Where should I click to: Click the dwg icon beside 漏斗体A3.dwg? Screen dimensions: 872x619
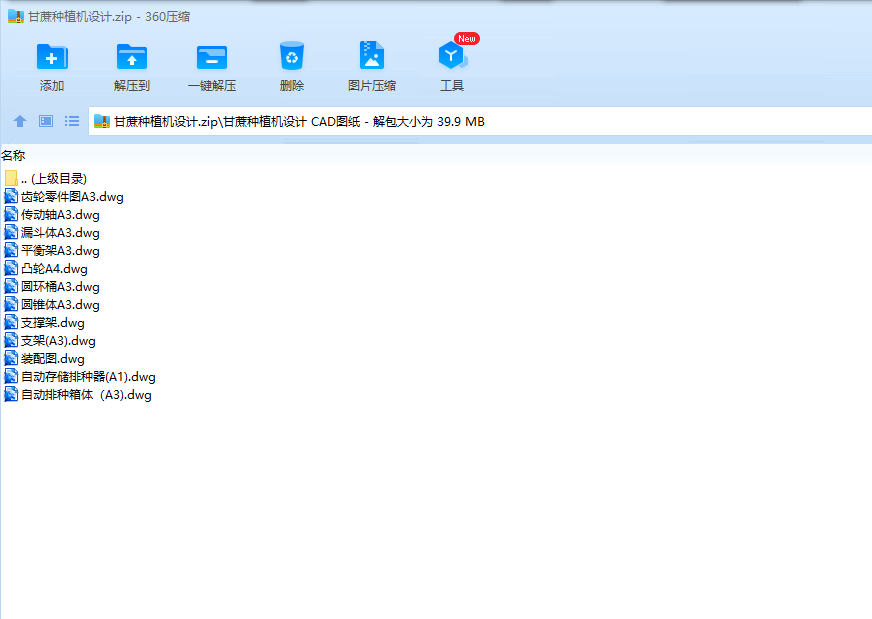[x=11, y=232]
